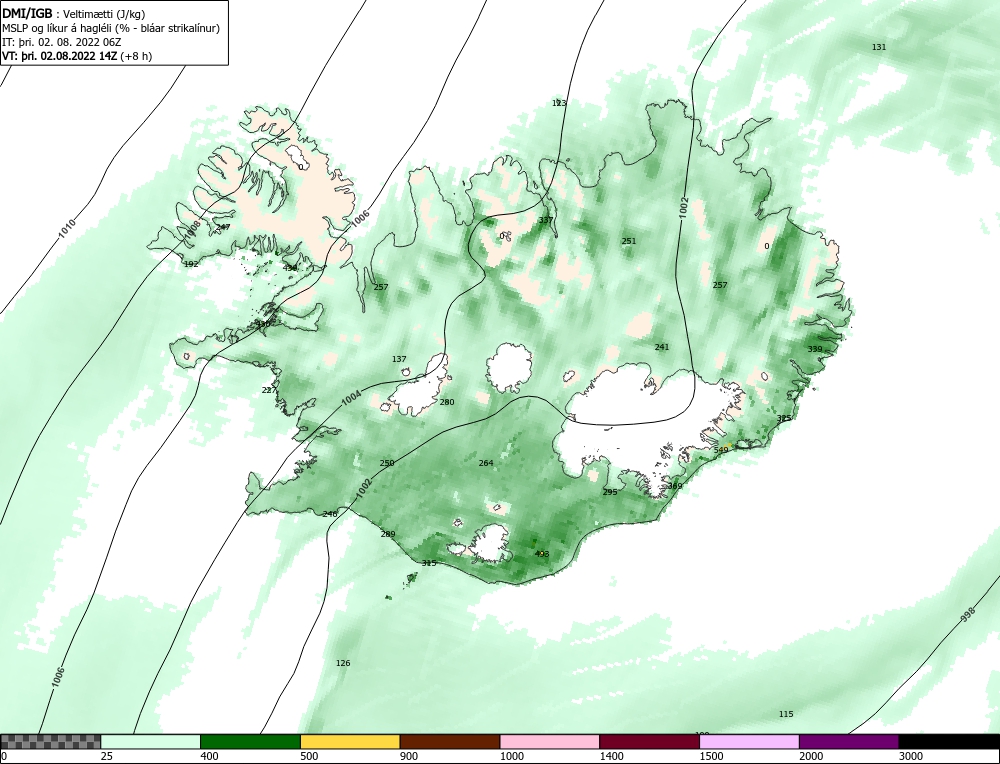Click the map value '369'
This screenshot has height=764, width=1000.
click(675, 486)
